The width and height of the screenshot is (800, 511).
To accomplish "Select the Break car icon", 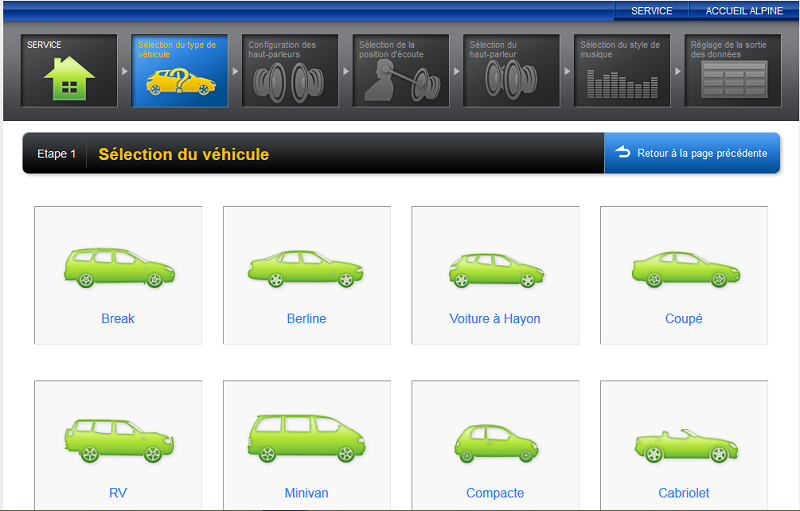I will tap(119, 267).
